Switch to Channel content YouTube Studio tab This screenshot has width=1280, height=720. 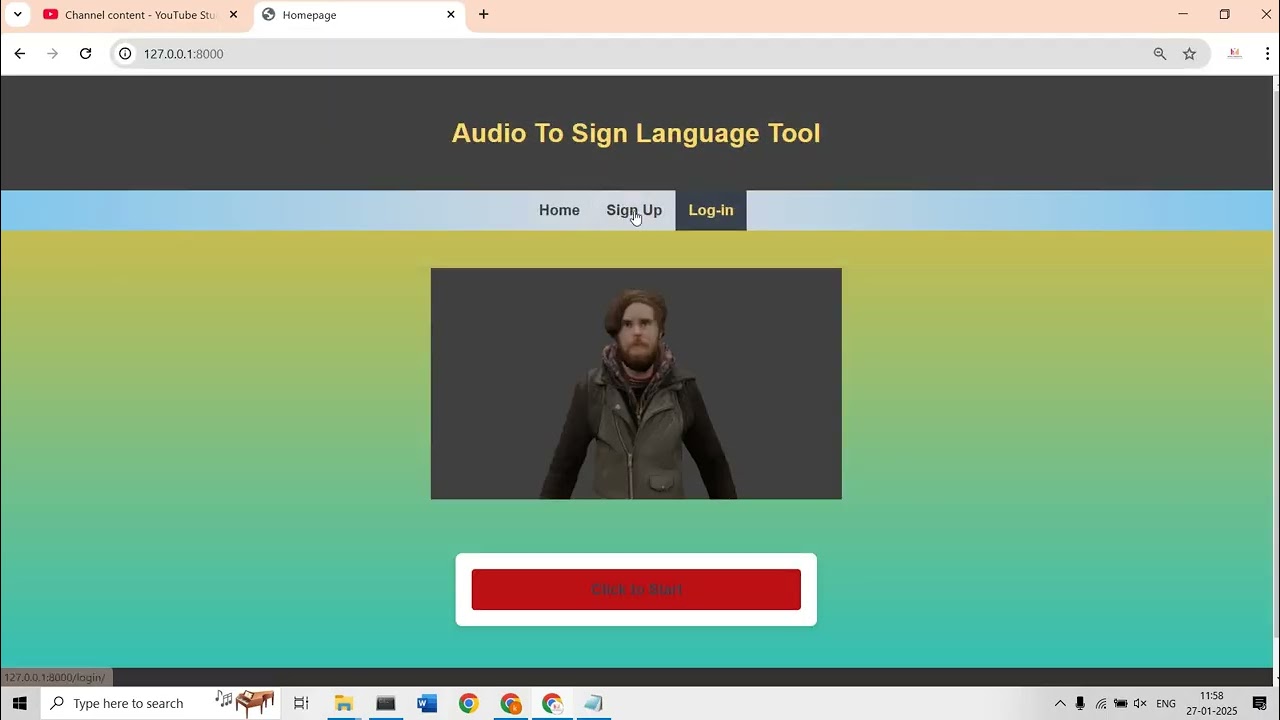click(140, 15)
